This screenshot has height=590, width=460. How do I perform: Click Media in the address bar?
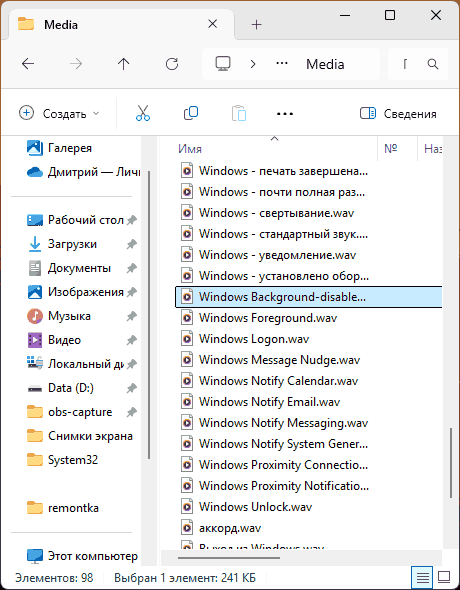coord(325,64)
